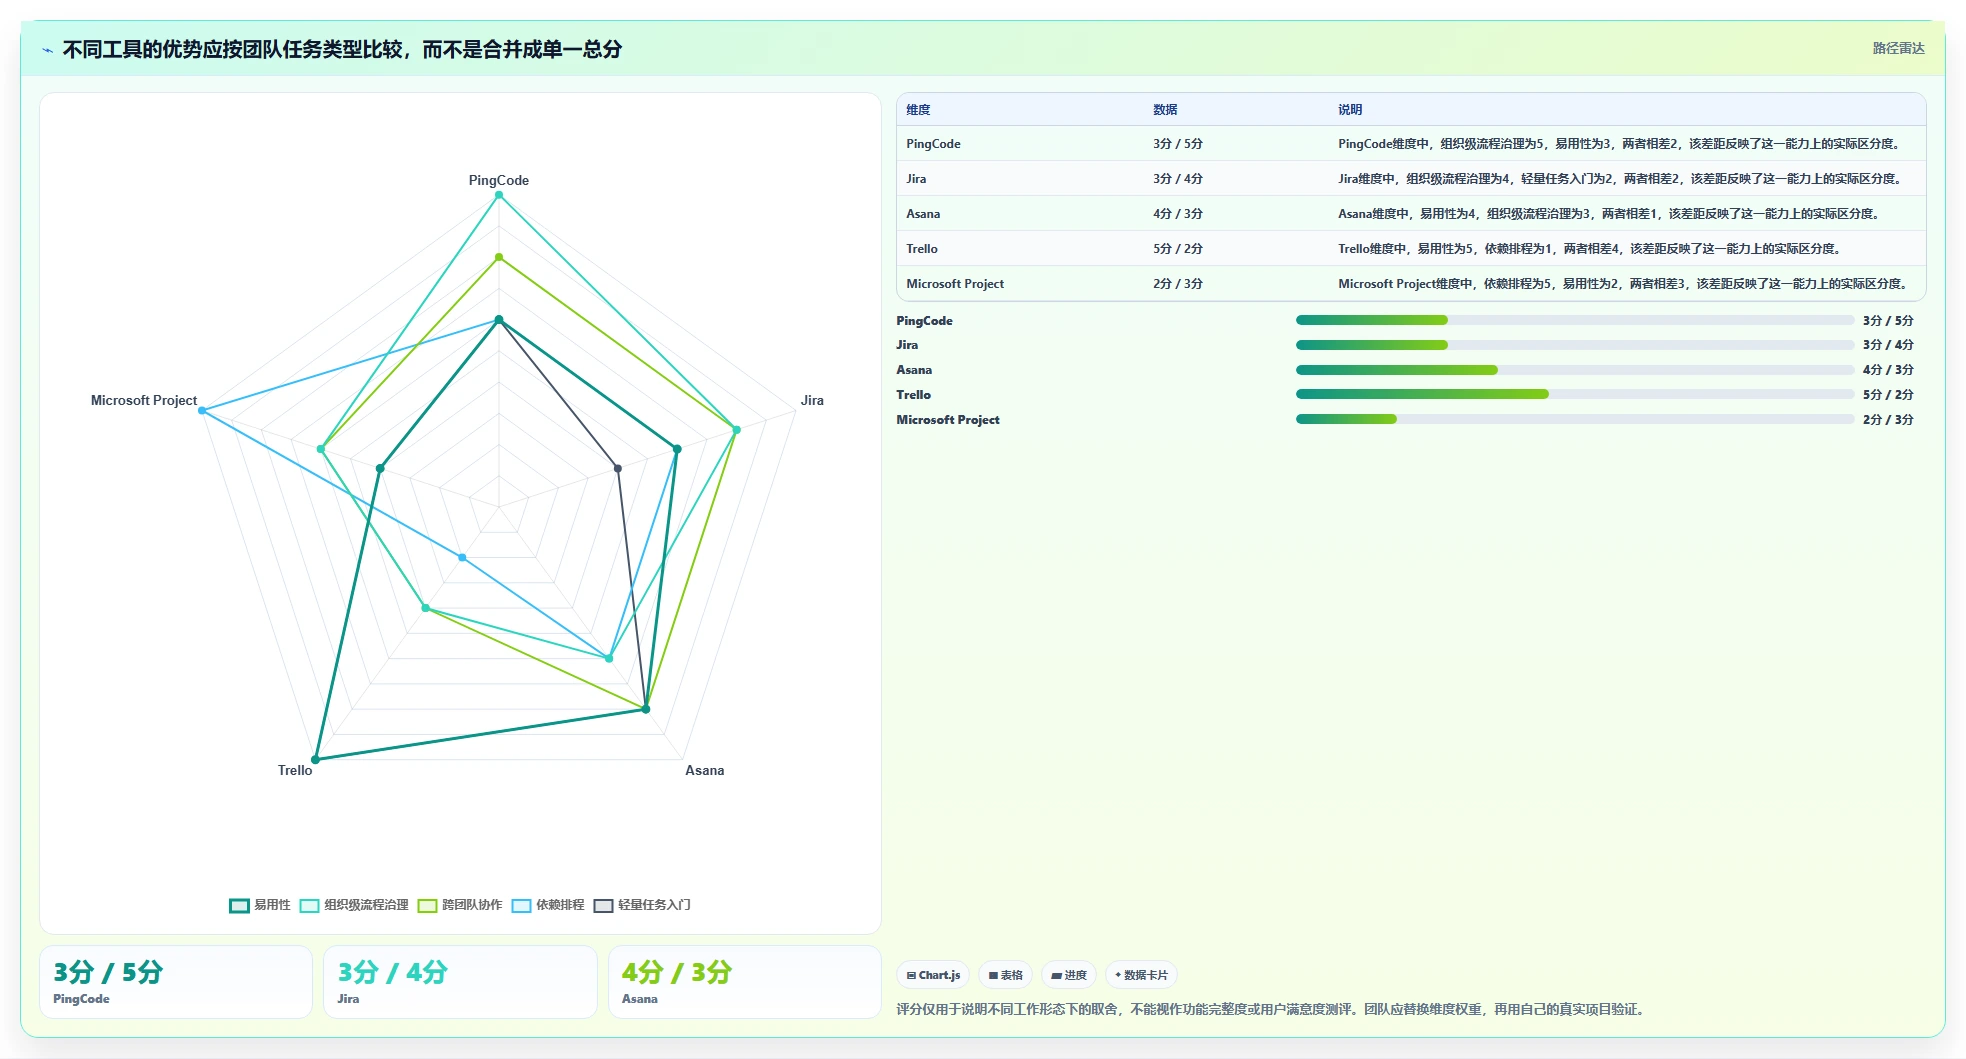Click the page title heading text
Viewport: 1966px width, 1059px height.
tap(342, 49)
